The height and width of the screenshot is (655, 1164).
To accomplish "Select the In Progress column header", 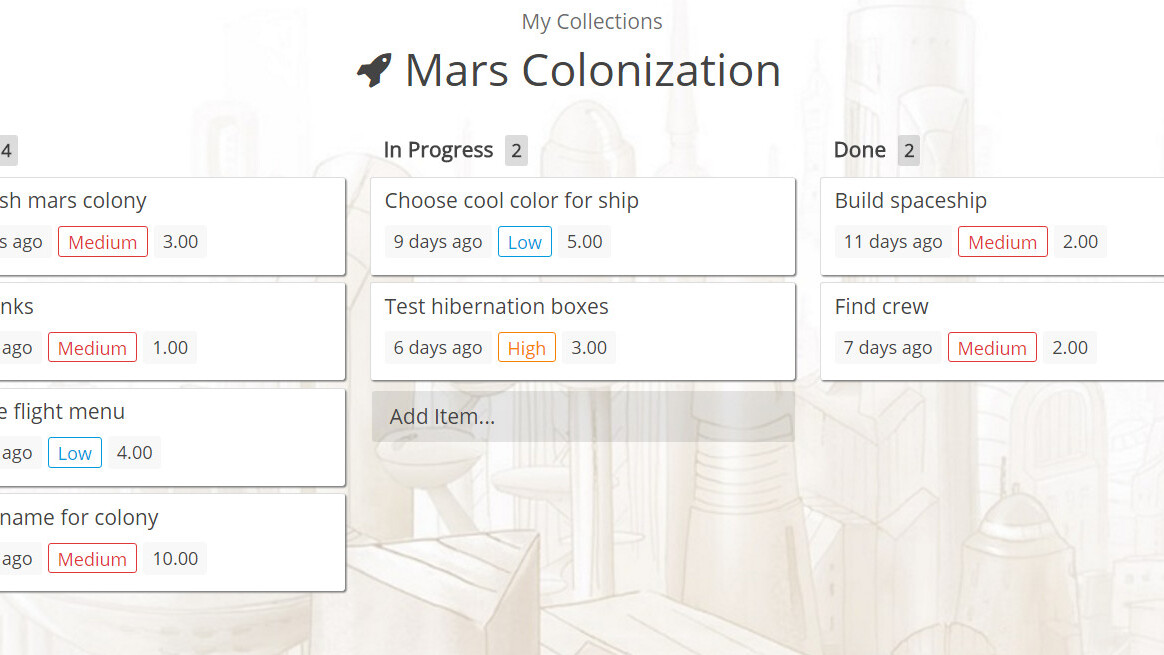I will [x=438, y=150].
